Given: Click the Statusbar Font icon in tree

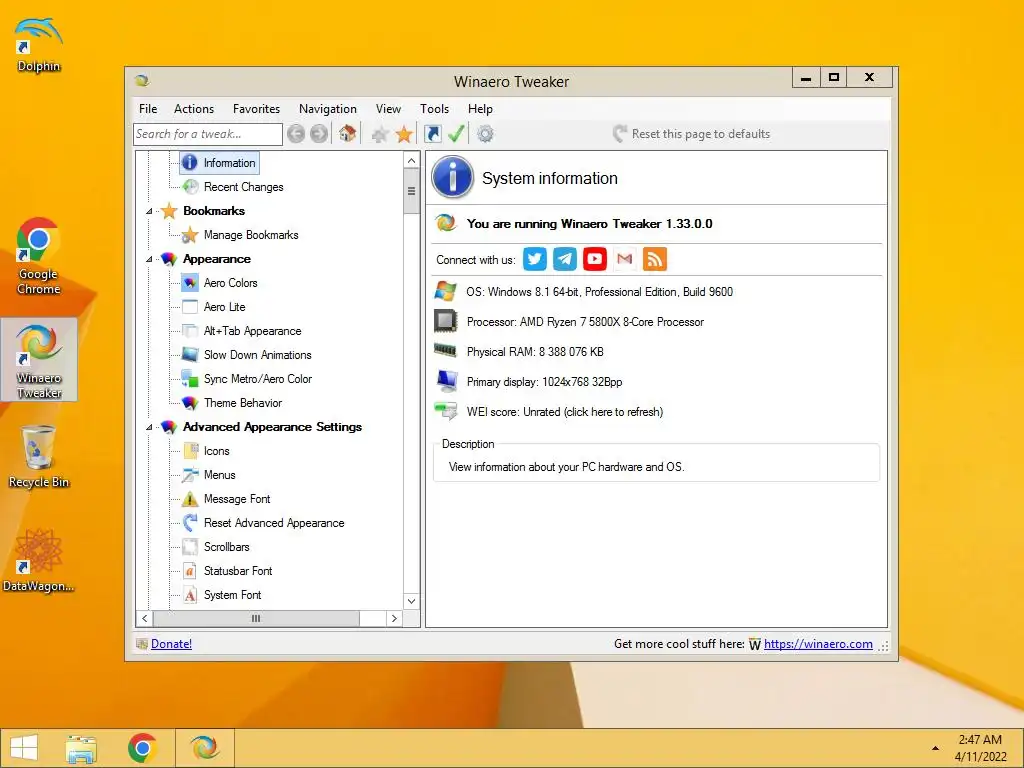Looking at the screenshot, I should [190, 571].
